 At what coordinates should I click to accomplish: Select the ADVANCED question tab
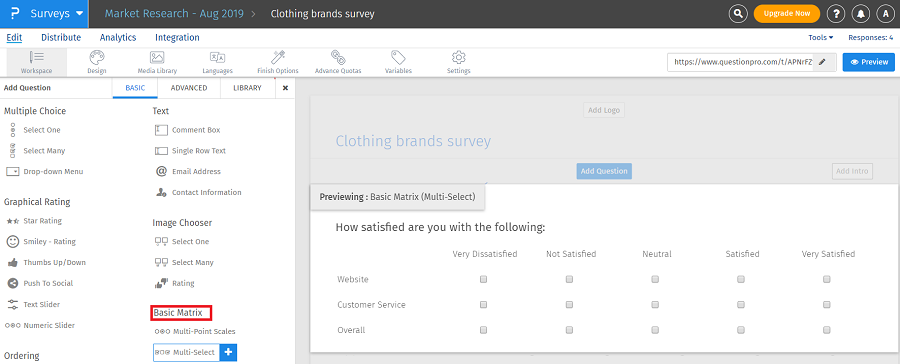189,88
